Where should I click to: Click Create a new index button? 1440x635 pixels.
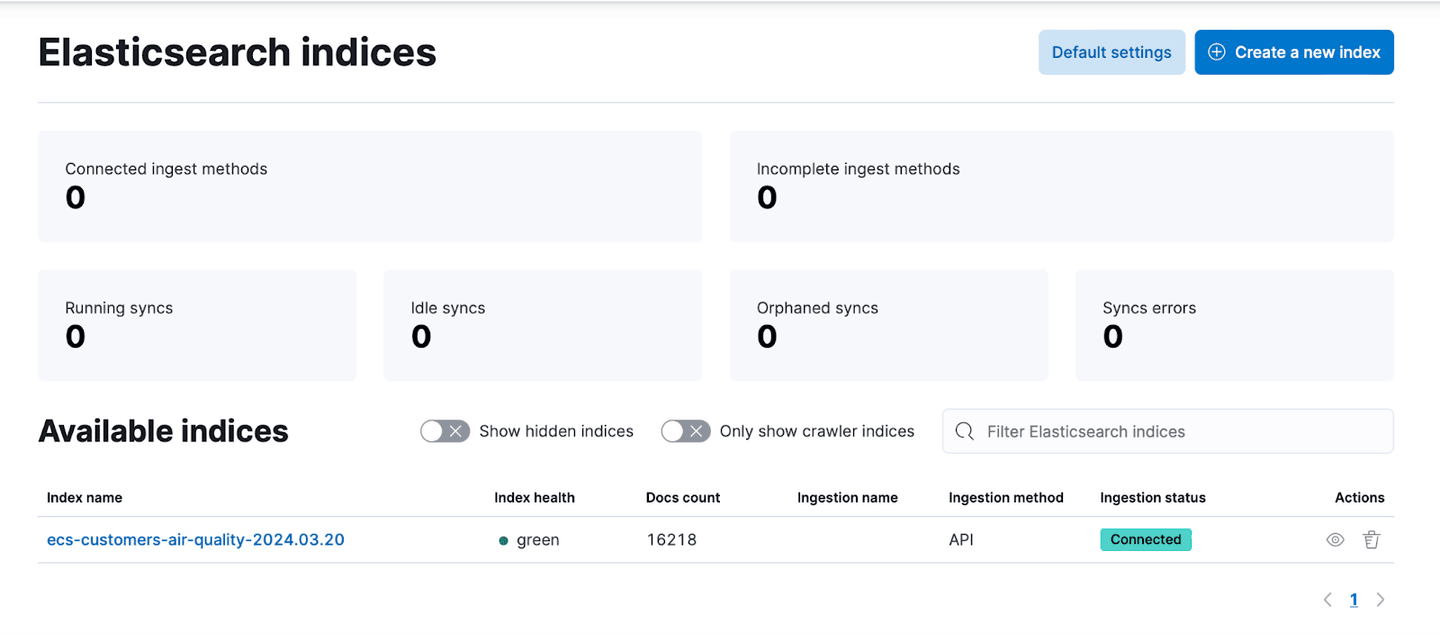[1294, 52]
